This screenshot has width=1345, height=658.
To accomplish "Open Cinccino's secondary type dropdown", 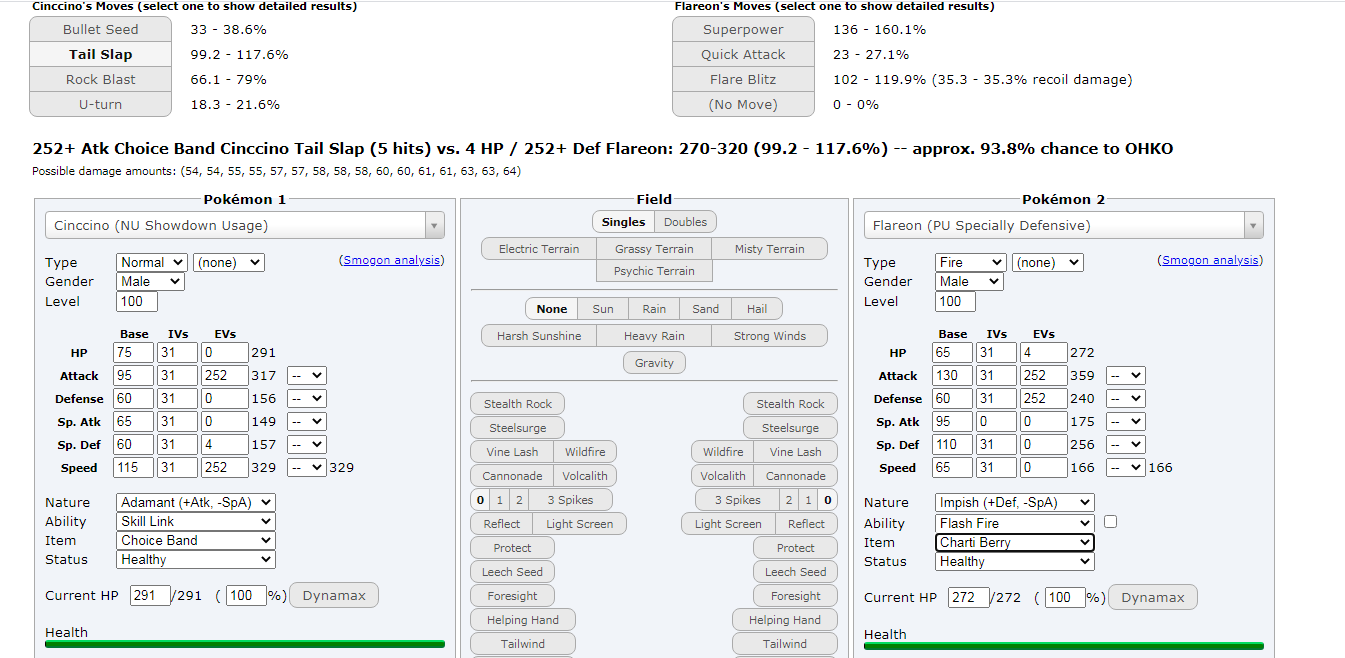I will 228,262.
